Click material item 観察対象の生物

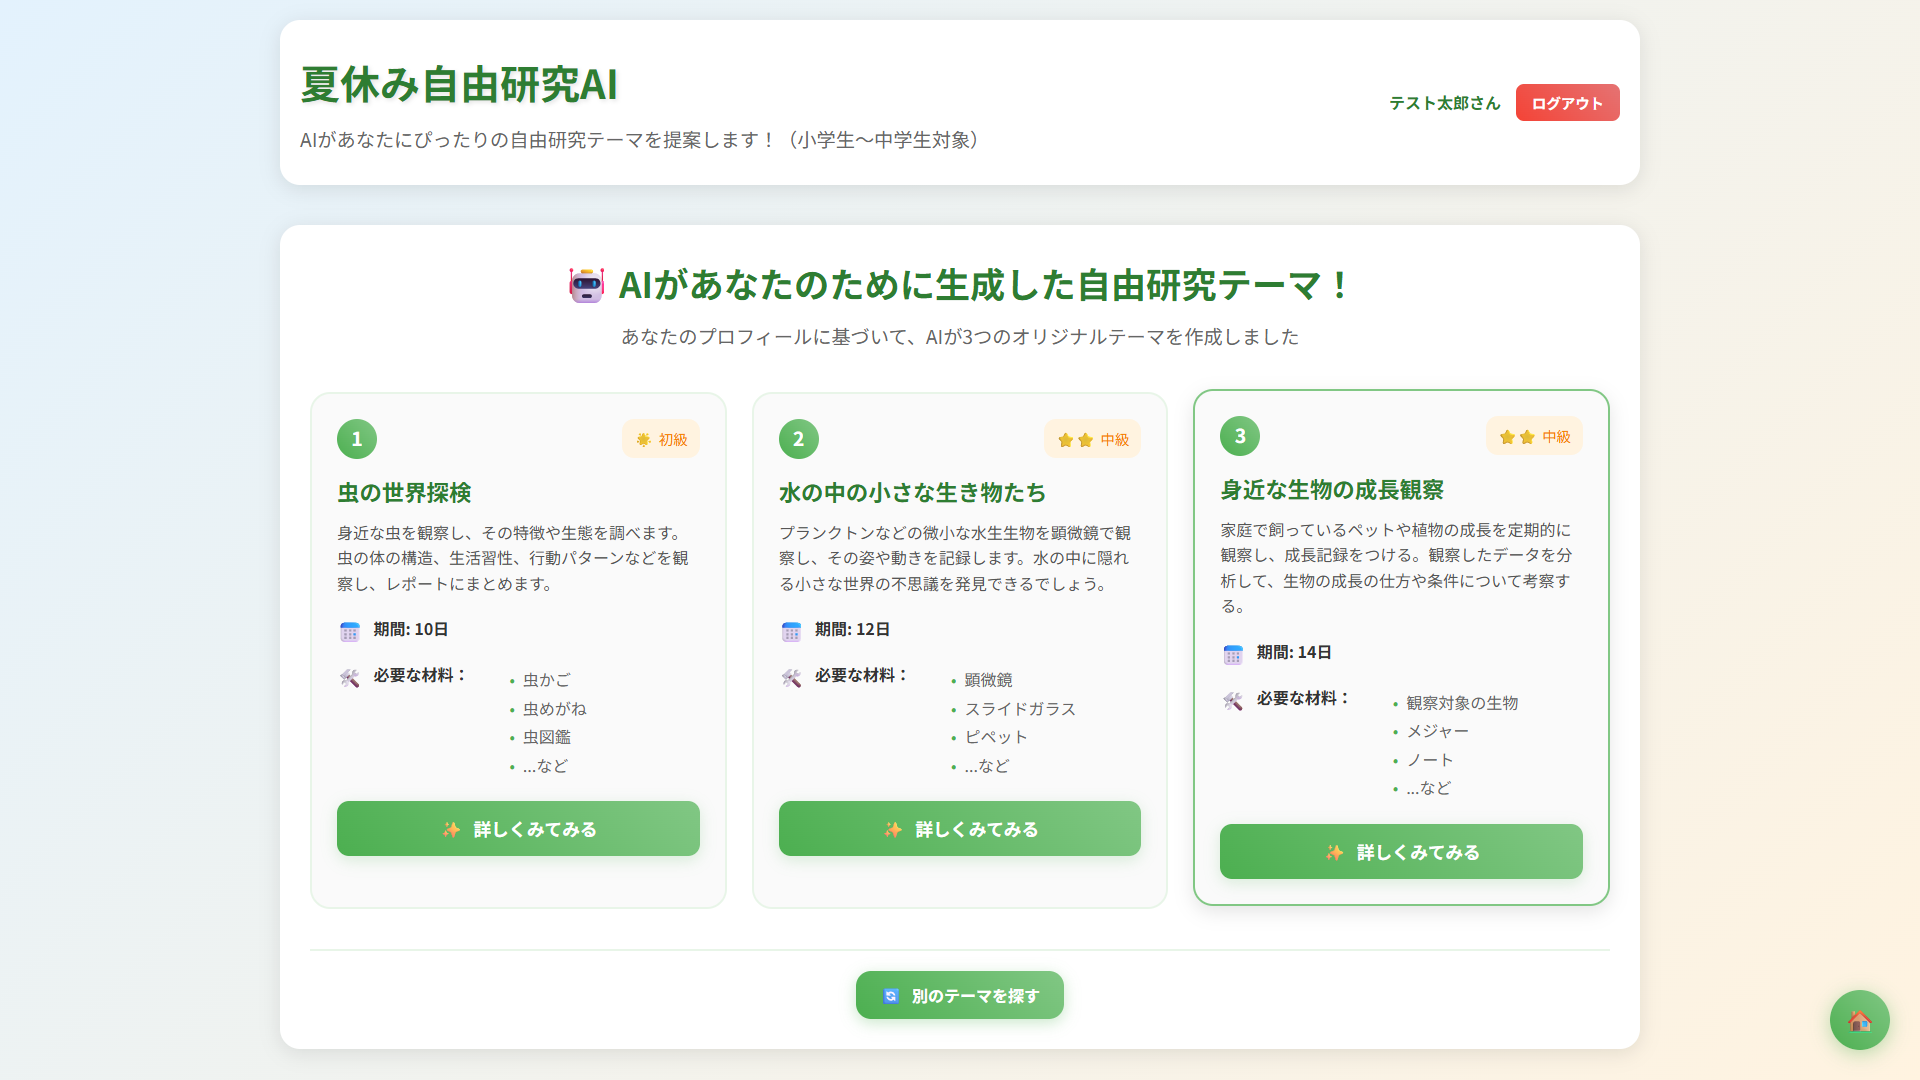1462,703
